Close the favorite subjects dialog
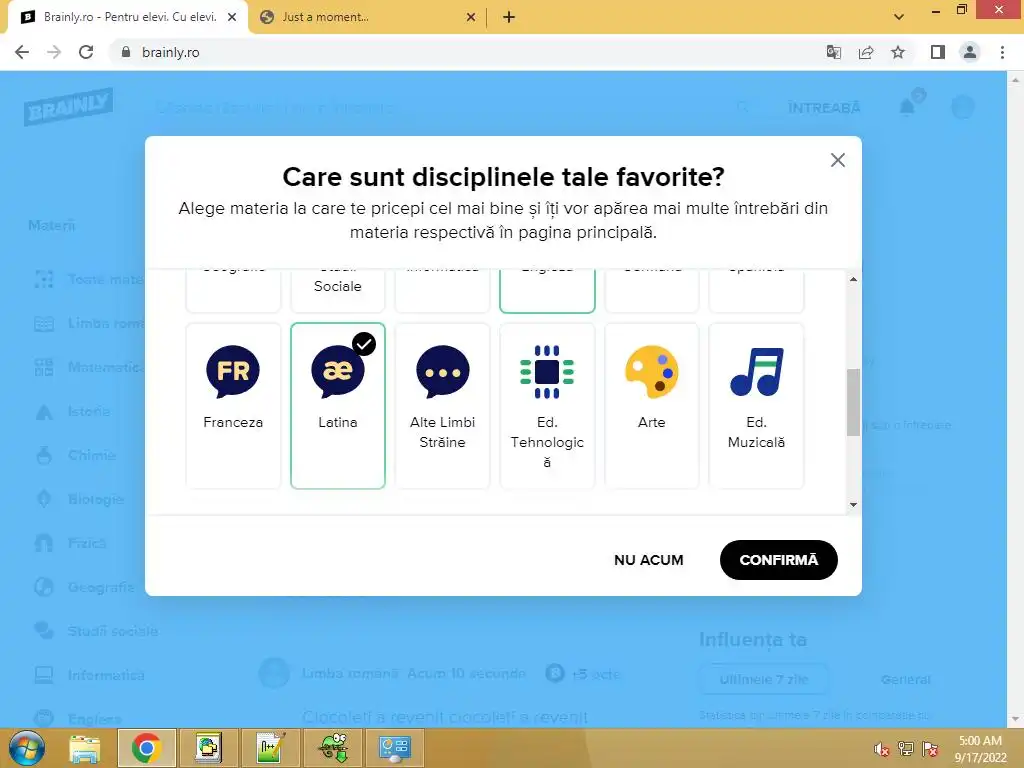Screen dimensions: 1024x768 [838, 160]
